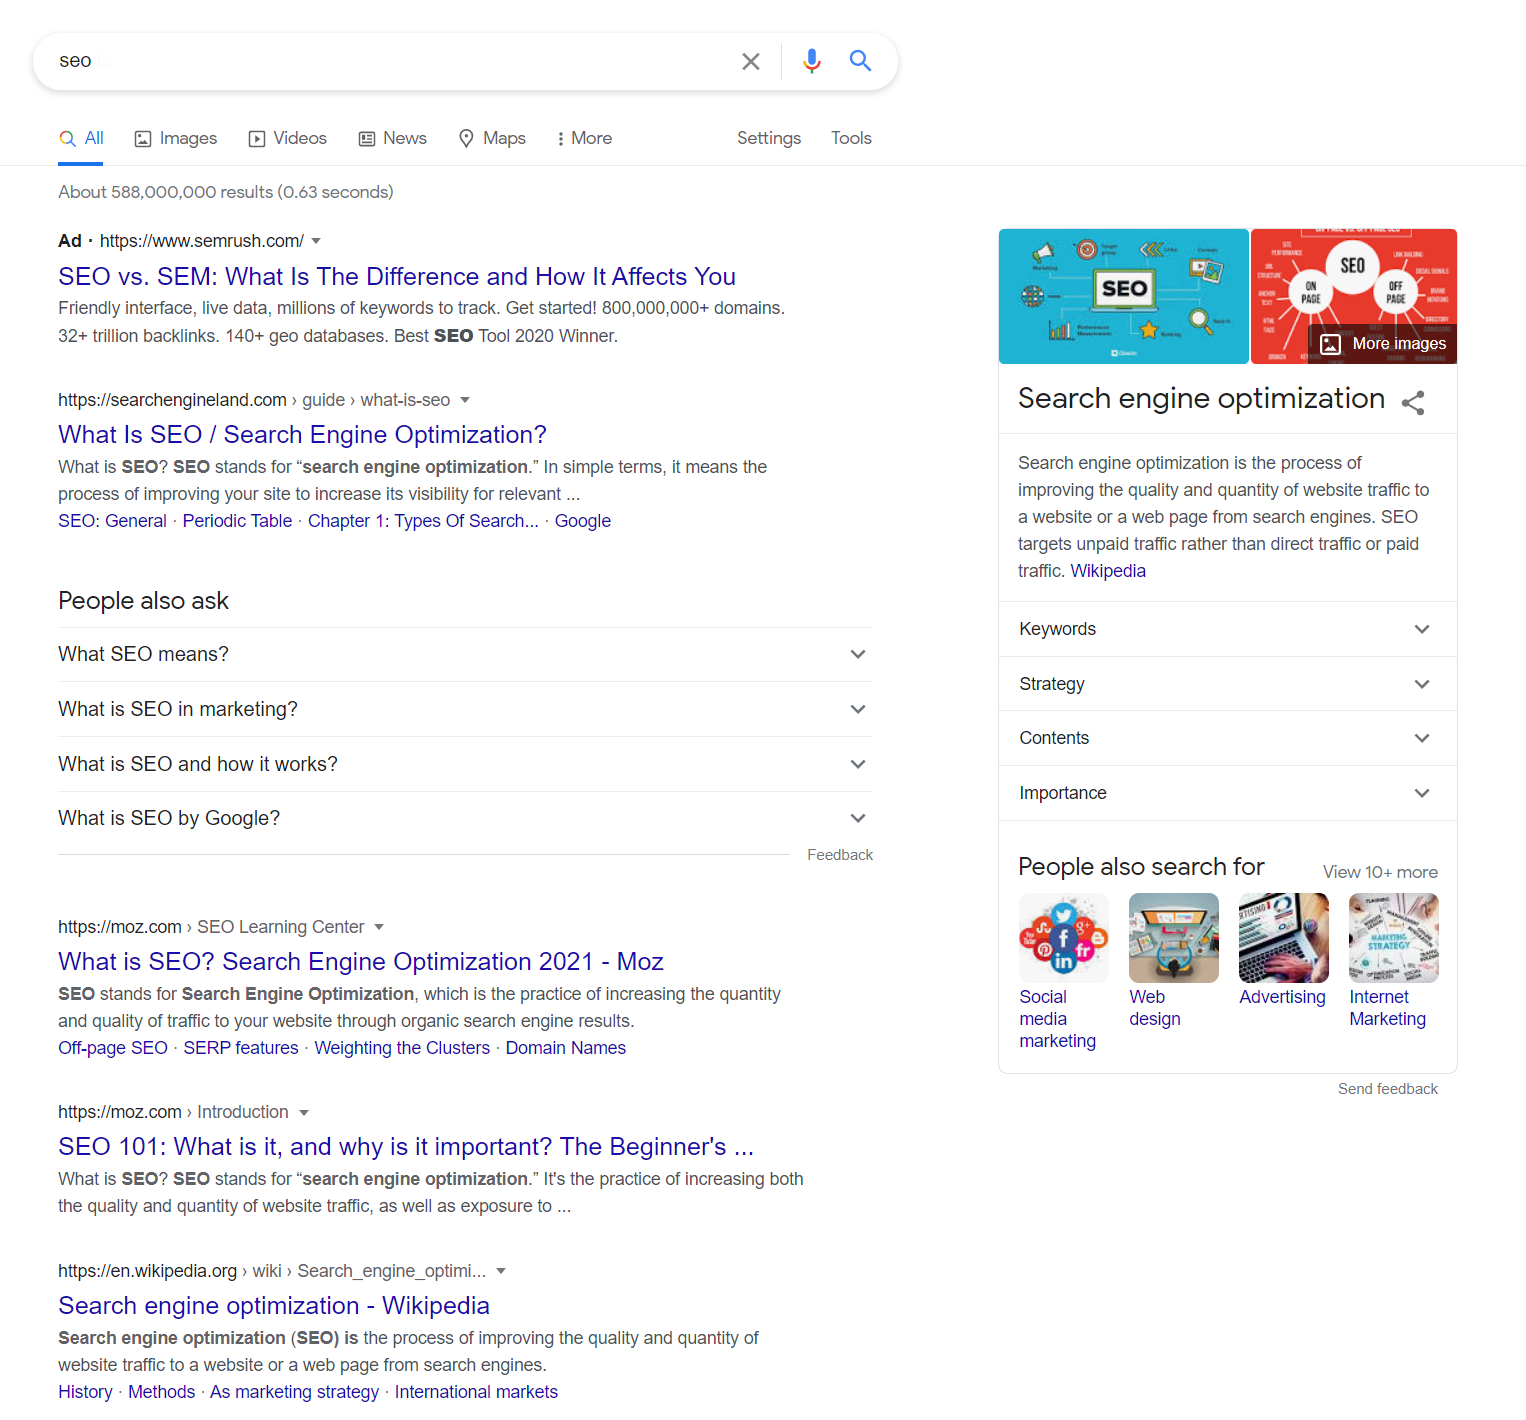Click the Web design thumbnail image
Viewport: 1526px width, 1420px height.
click(x=1174, y=938)
